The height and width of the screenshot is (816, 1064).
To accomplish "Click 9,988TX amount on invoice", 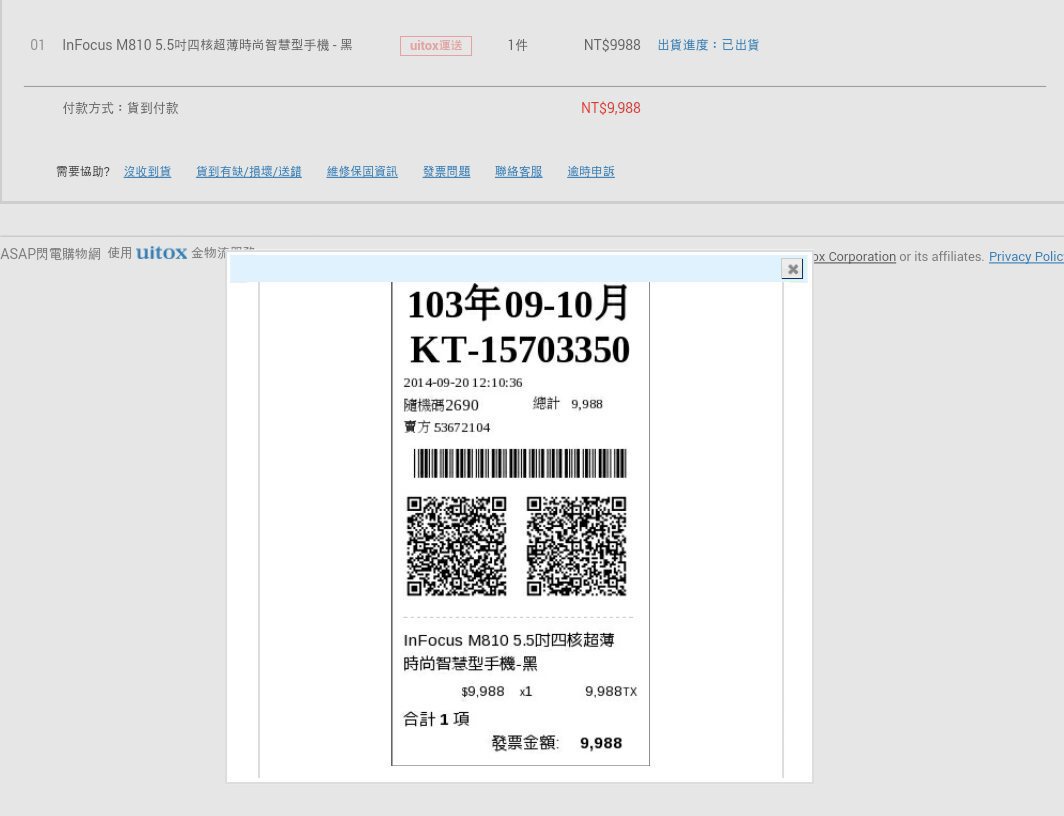I will (611, 691).
